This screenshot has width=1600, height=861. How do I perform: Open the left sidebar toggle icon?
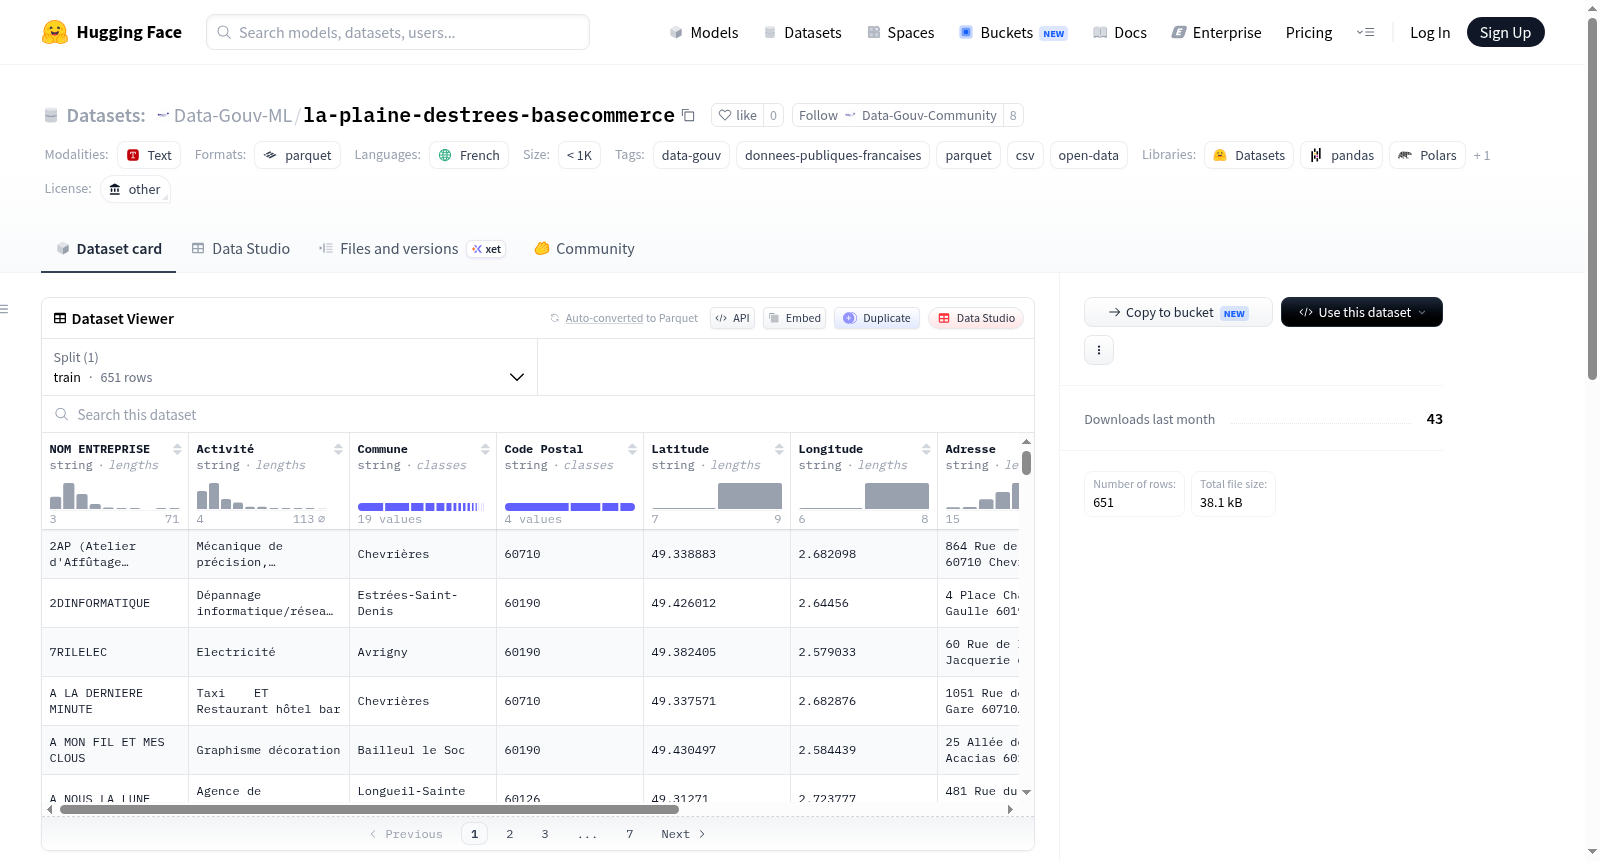pyautogui.click(x=5, y=309)
